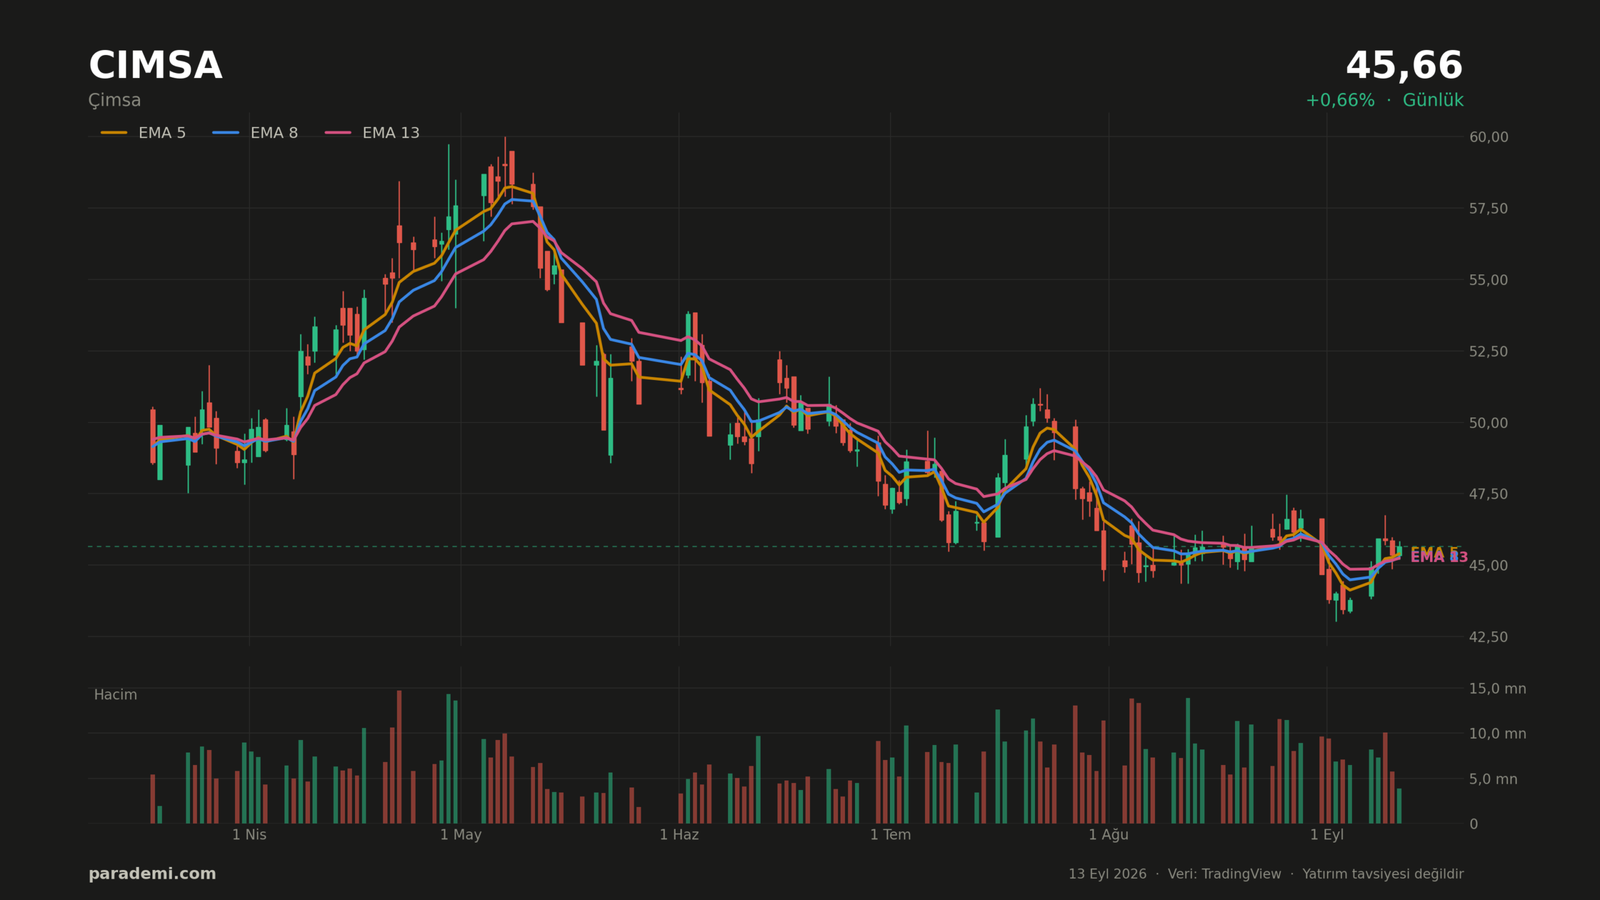Click the Veri: TradingView source credit
The image size is (1600, 900).
[1224, 874]
